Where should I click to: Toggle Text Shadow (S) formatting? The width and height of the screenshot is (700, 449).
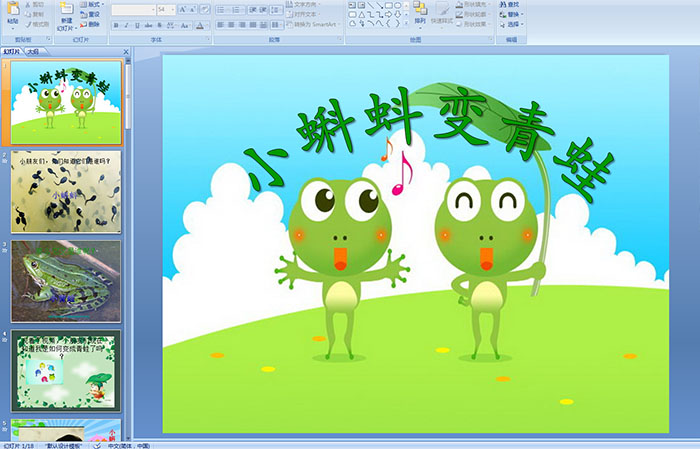tap(160, 25)
